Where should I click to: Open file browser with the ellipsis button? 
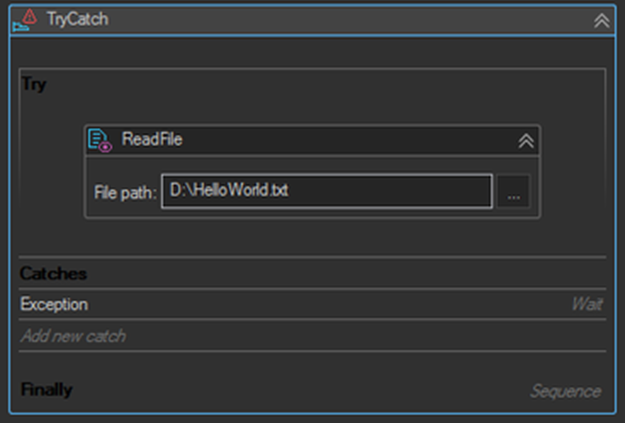[513, 191]
